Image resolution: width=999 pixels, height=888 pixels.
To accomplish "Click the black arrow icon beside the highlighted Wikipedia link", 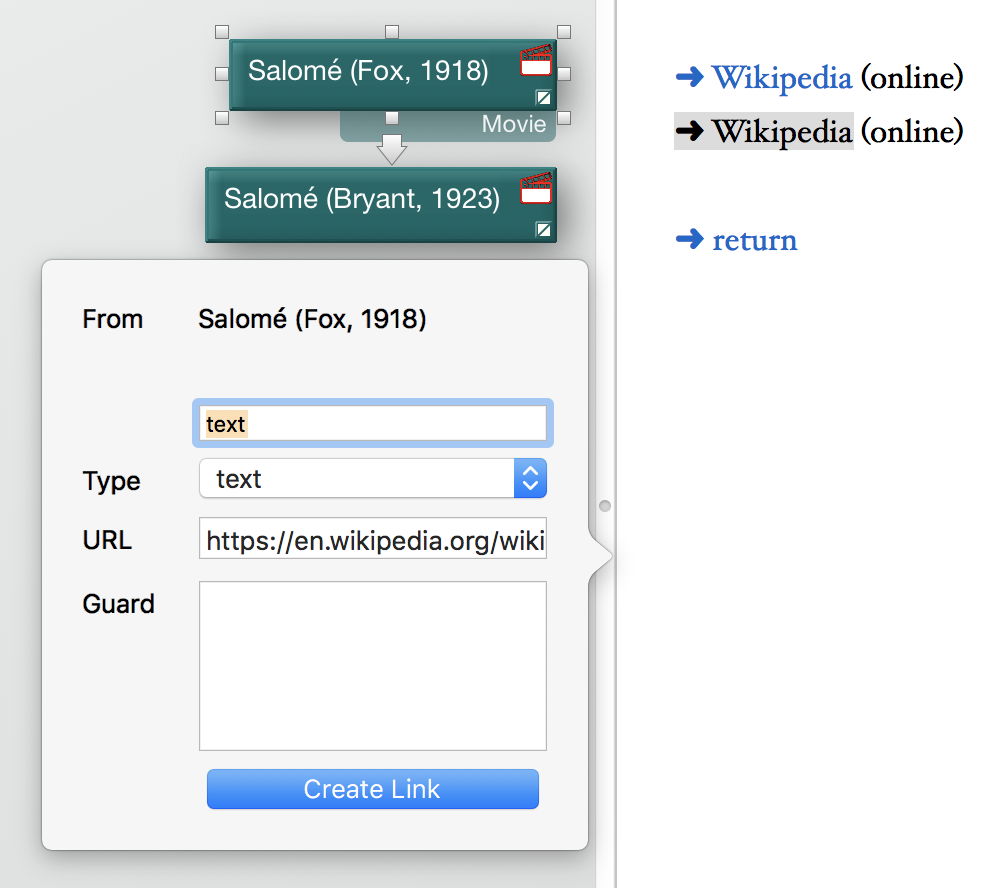I will point(691,131).
